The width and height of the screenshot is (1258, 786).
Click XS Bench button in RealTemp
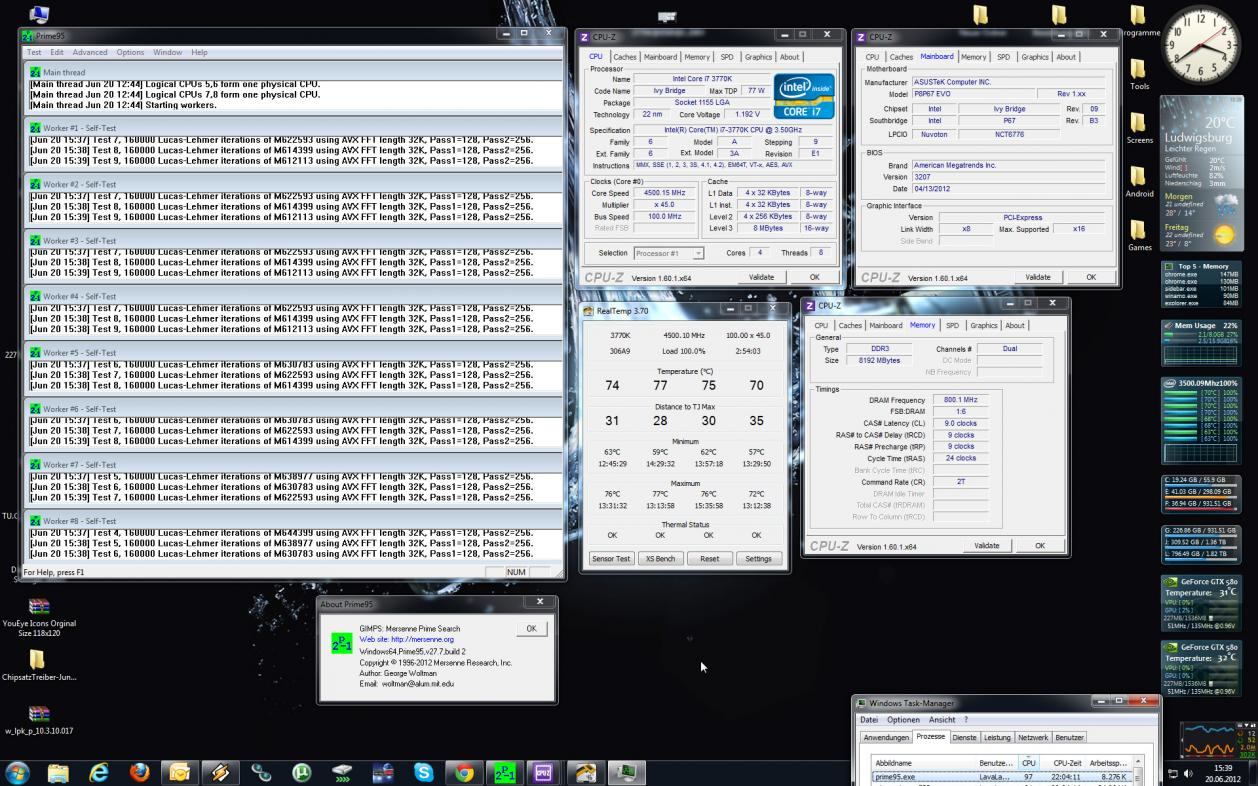(660, 558)
